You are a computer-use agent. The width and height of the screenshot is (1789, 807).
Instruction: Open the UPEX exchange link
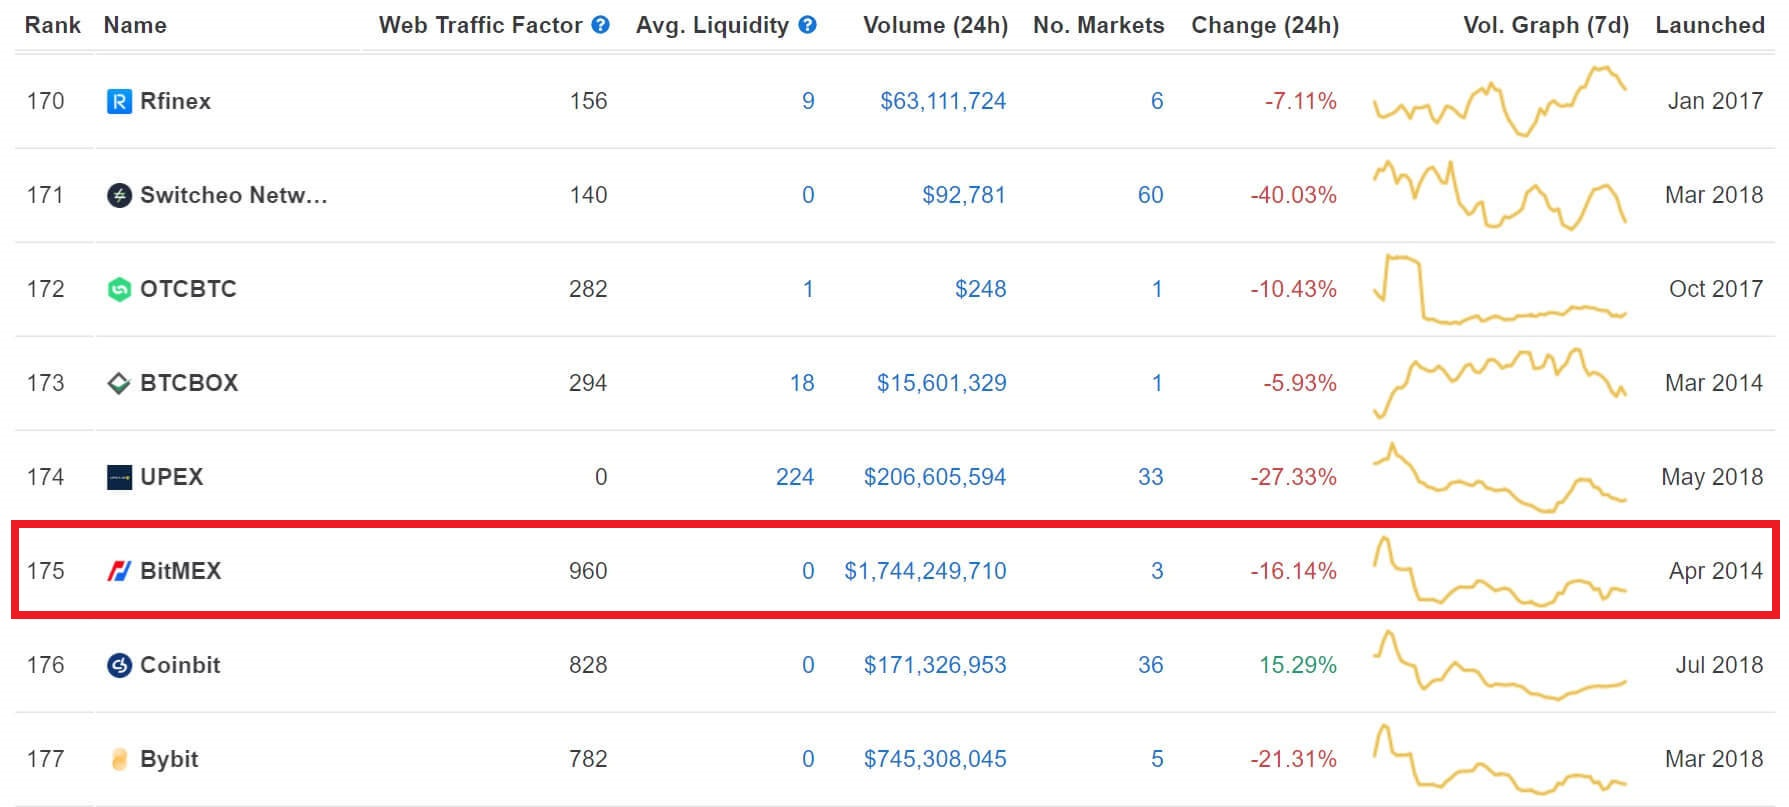click(171, 477)
